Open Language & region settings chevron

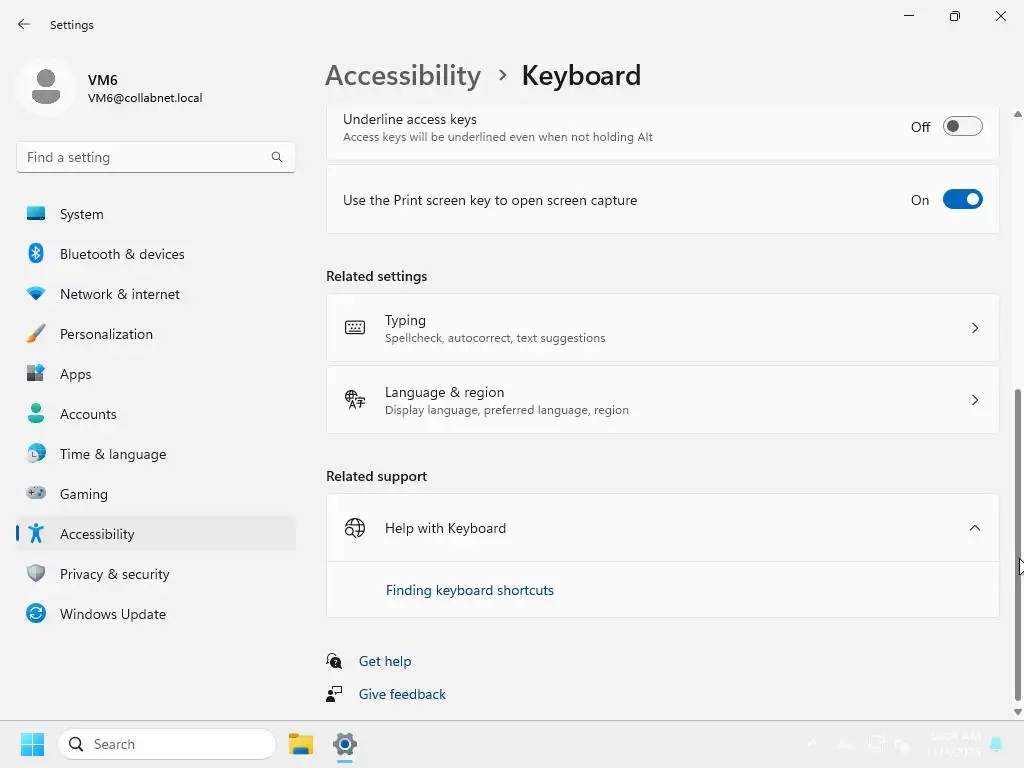pyautogui.click(x=975, y=400)
